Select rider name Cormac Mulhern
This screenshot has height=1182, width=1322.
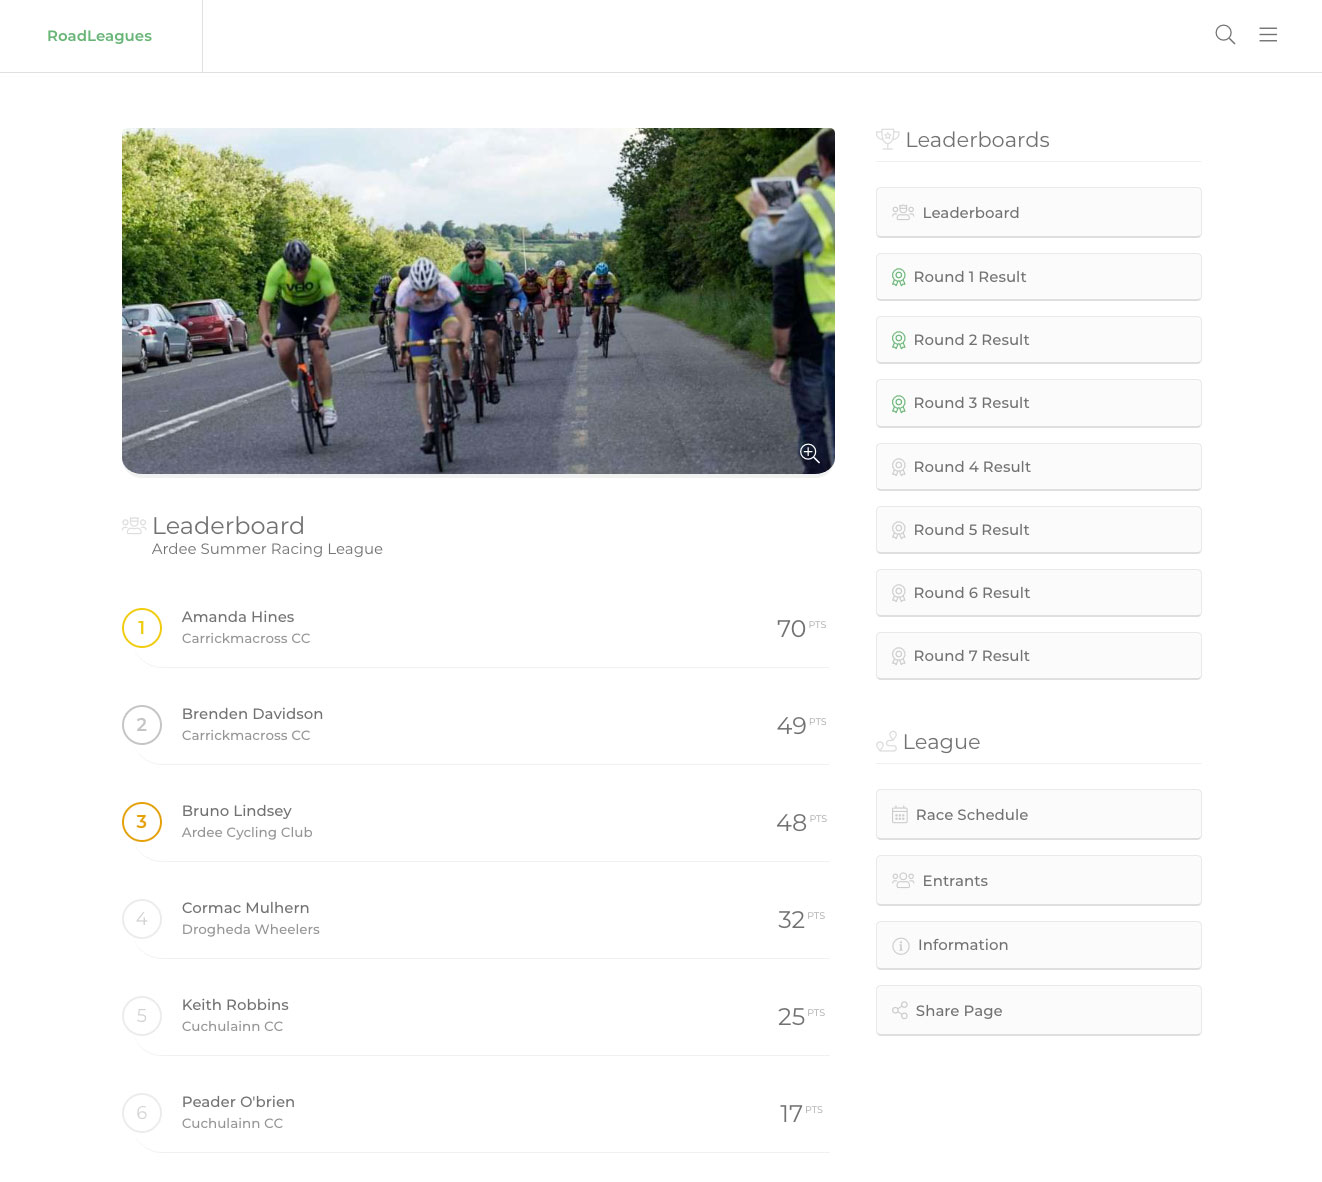tap(246, 908)
